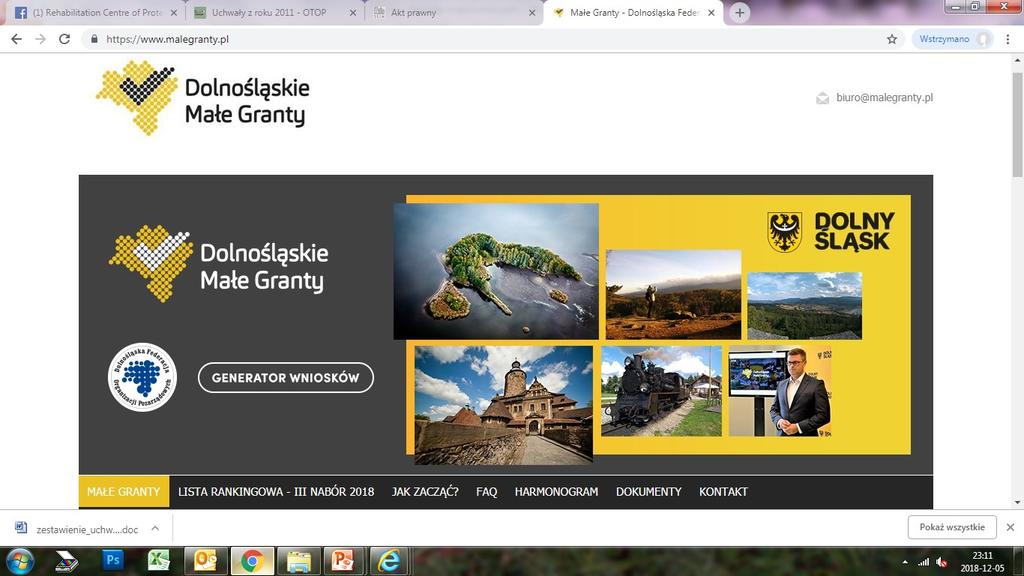Open LISTA RANKINGOWA - III NABÓR 2018
The height and width of the screenshot is (576, 1024).
point(276,492)
